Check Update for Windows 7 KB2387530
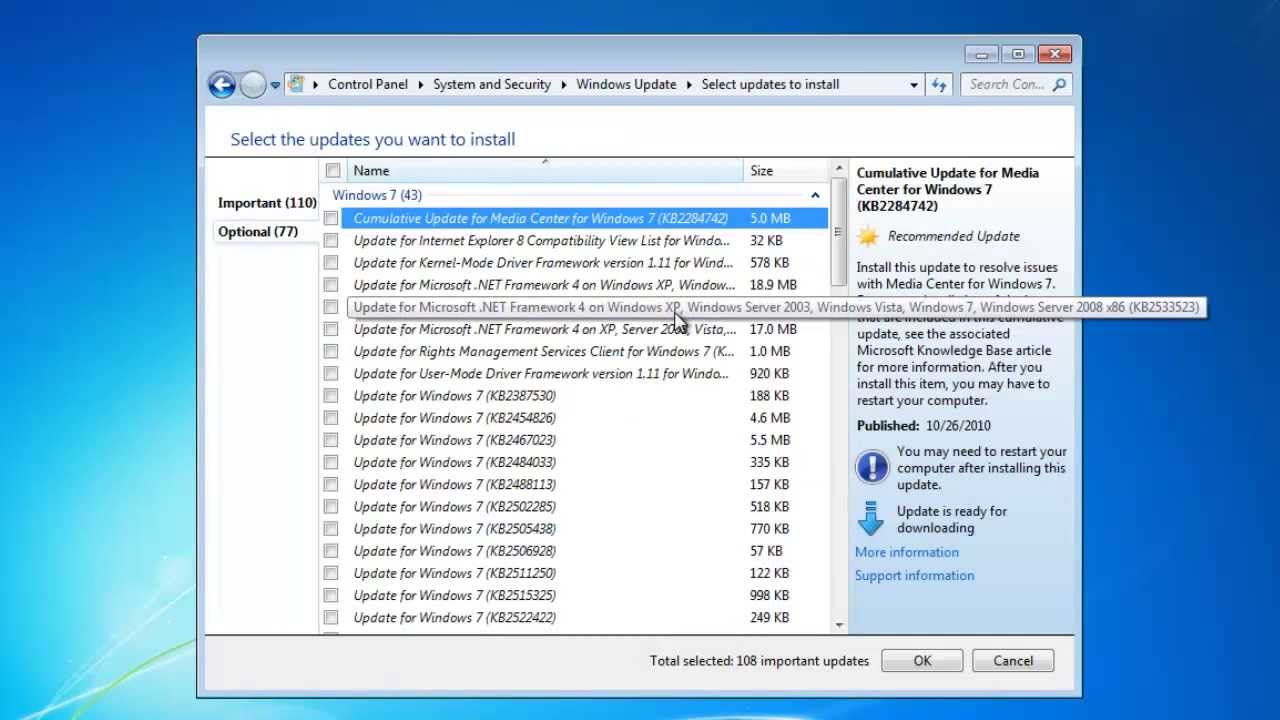1280x720 pixels. 331,396
